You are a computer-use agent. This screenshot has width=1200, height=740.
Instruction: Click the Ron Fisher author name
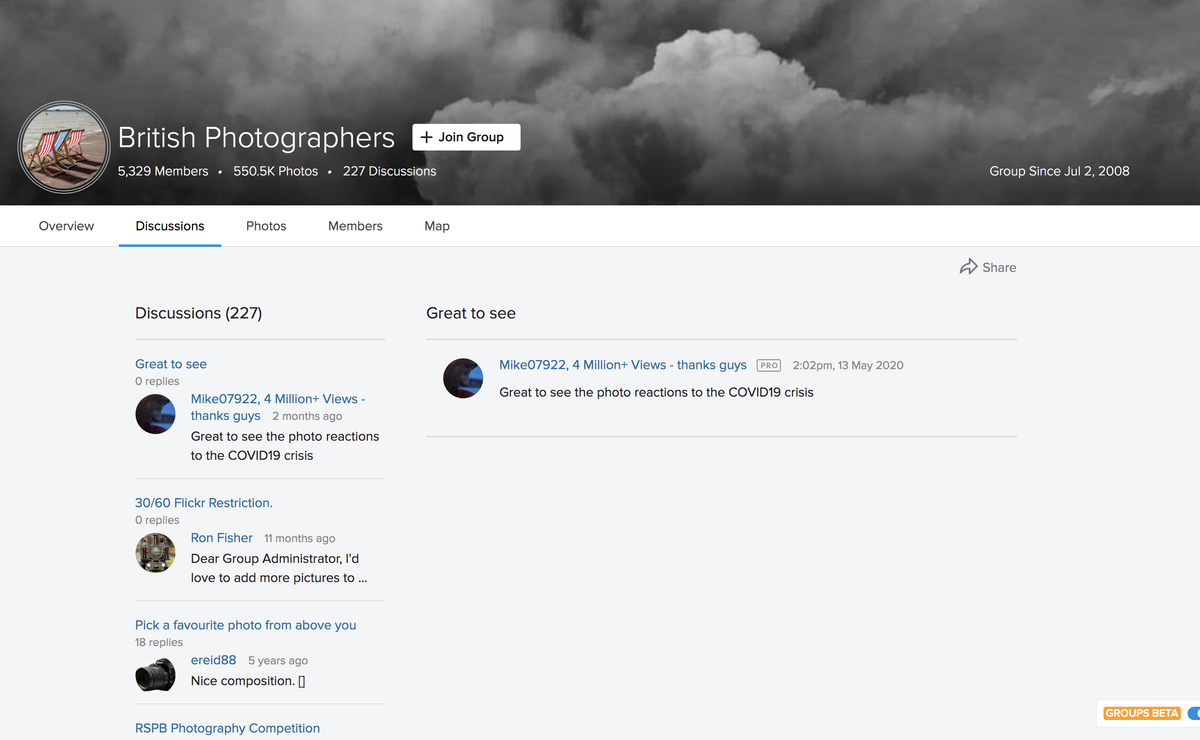[221, 537]
